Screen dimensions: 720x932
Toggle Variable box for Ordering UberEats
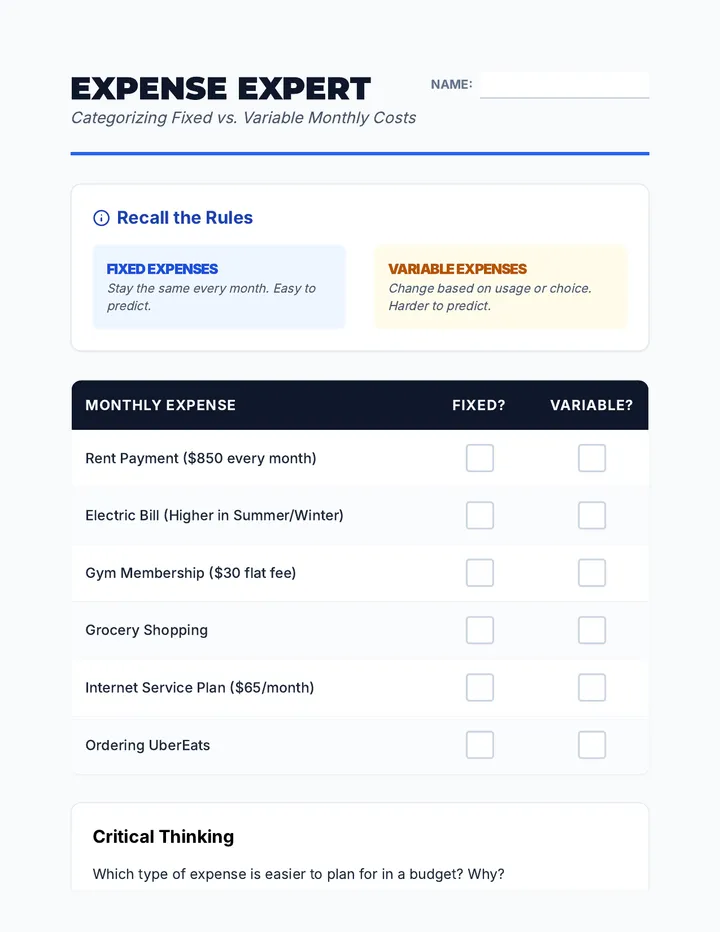pyautogui.click(x=592, y=745)
